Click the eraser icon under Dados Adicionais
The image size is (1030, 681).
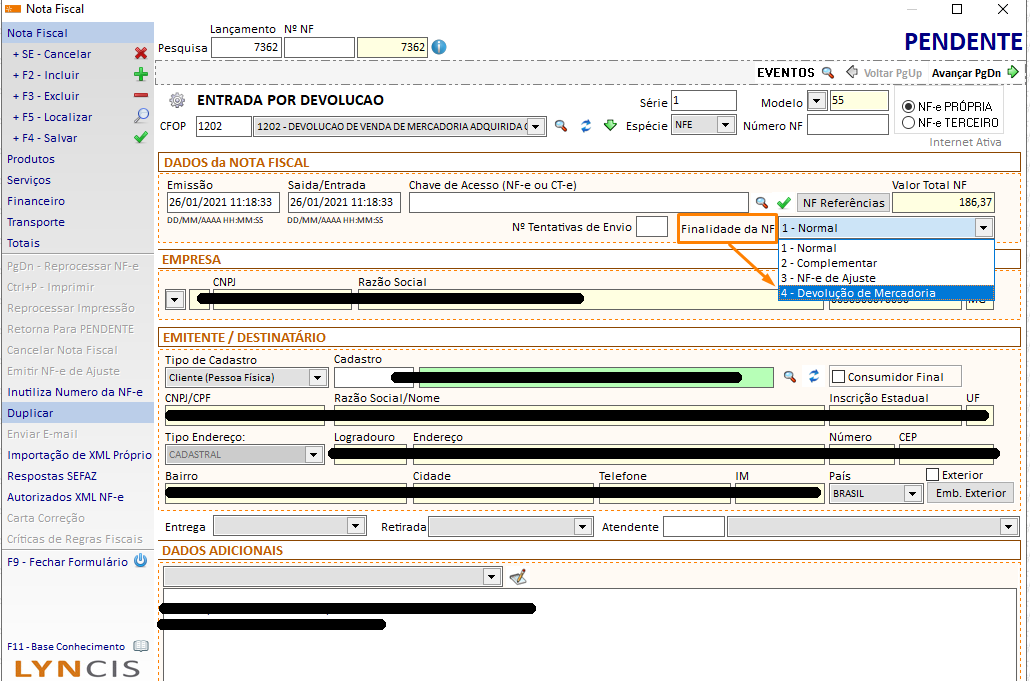517,577
